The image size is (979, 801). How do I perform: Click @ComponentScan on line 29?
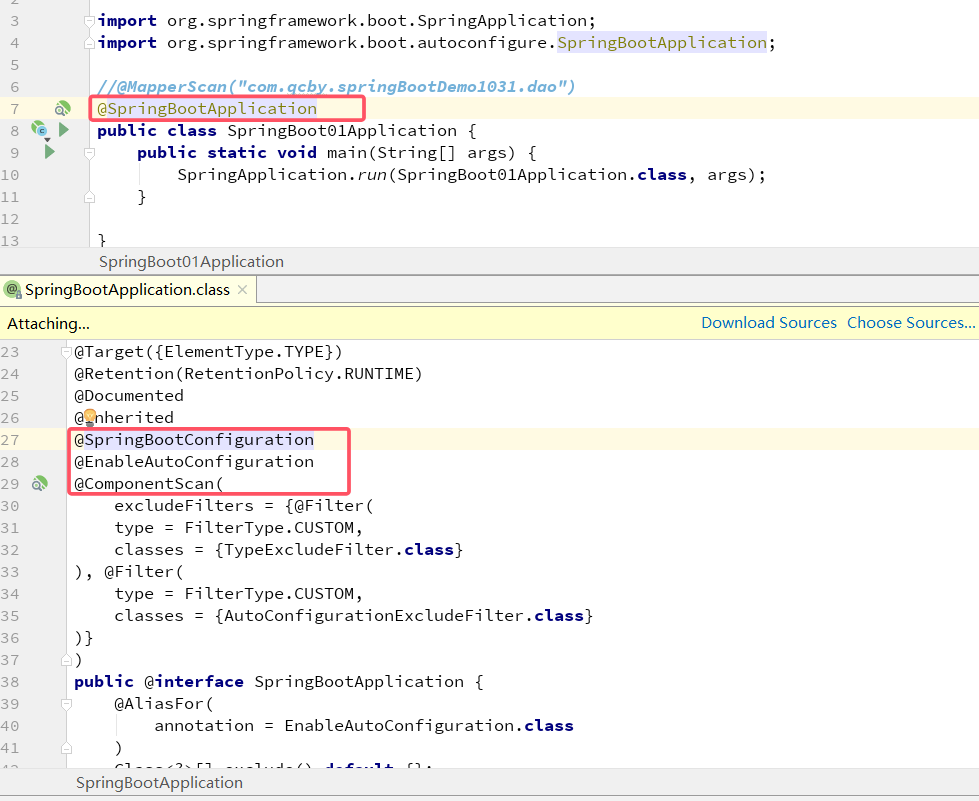pos(148,483)
